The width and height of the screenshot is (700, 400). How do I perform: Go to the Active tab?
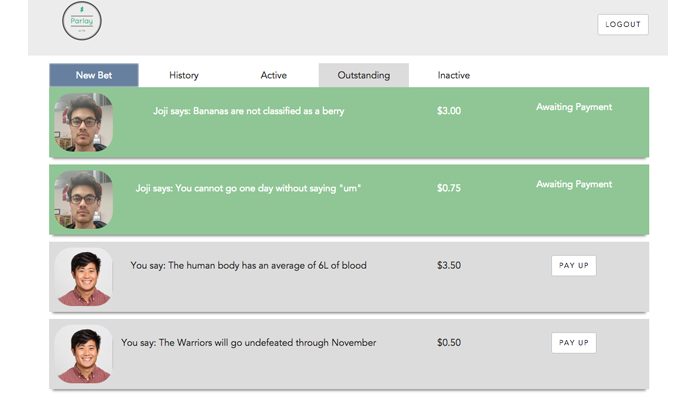click(273, 75)
